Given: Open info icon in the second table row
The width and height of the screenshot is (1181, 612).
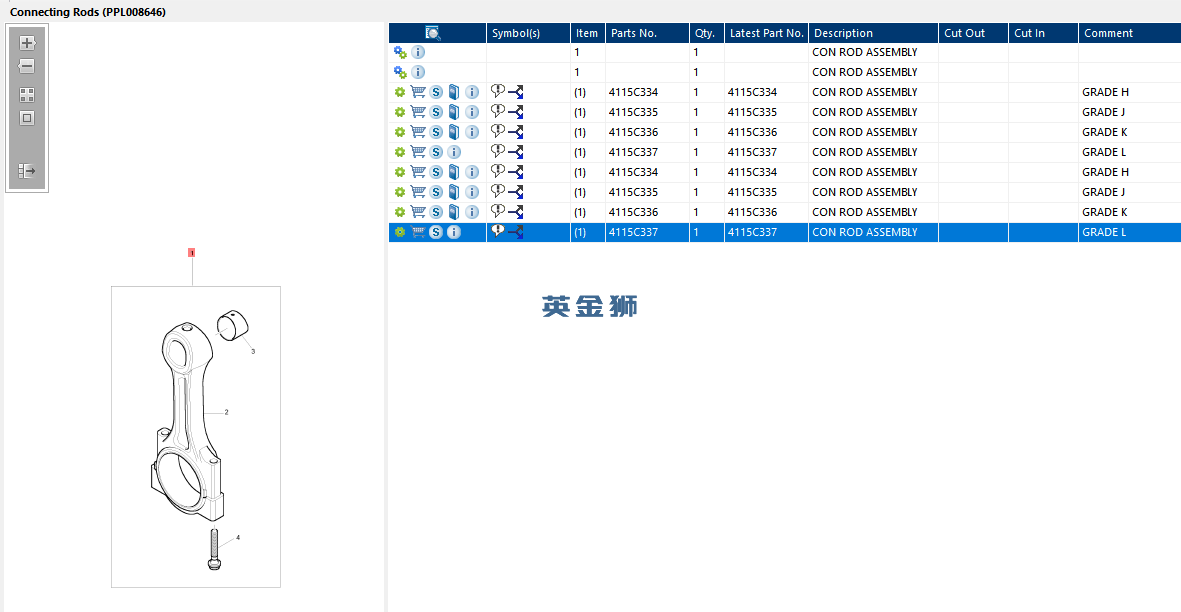Looking at the screenshot, I should [418, 72].
